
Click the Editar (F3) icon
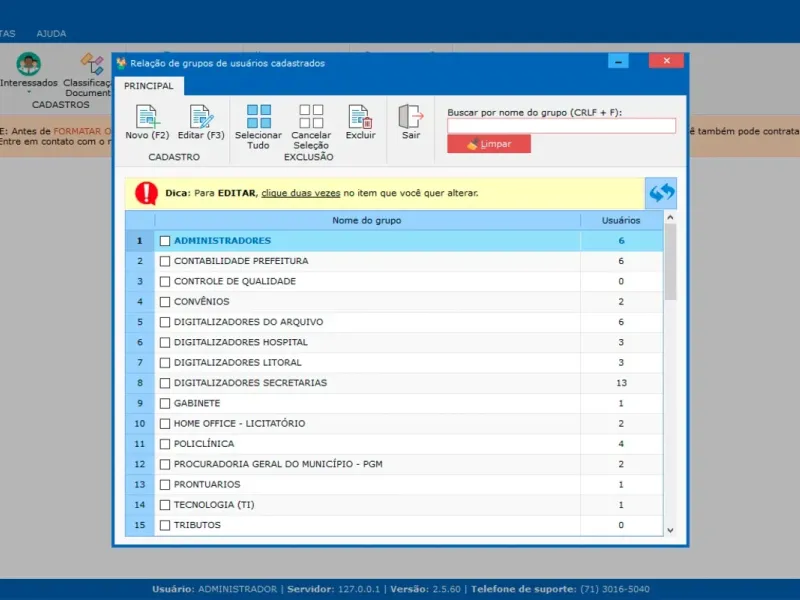201,117
